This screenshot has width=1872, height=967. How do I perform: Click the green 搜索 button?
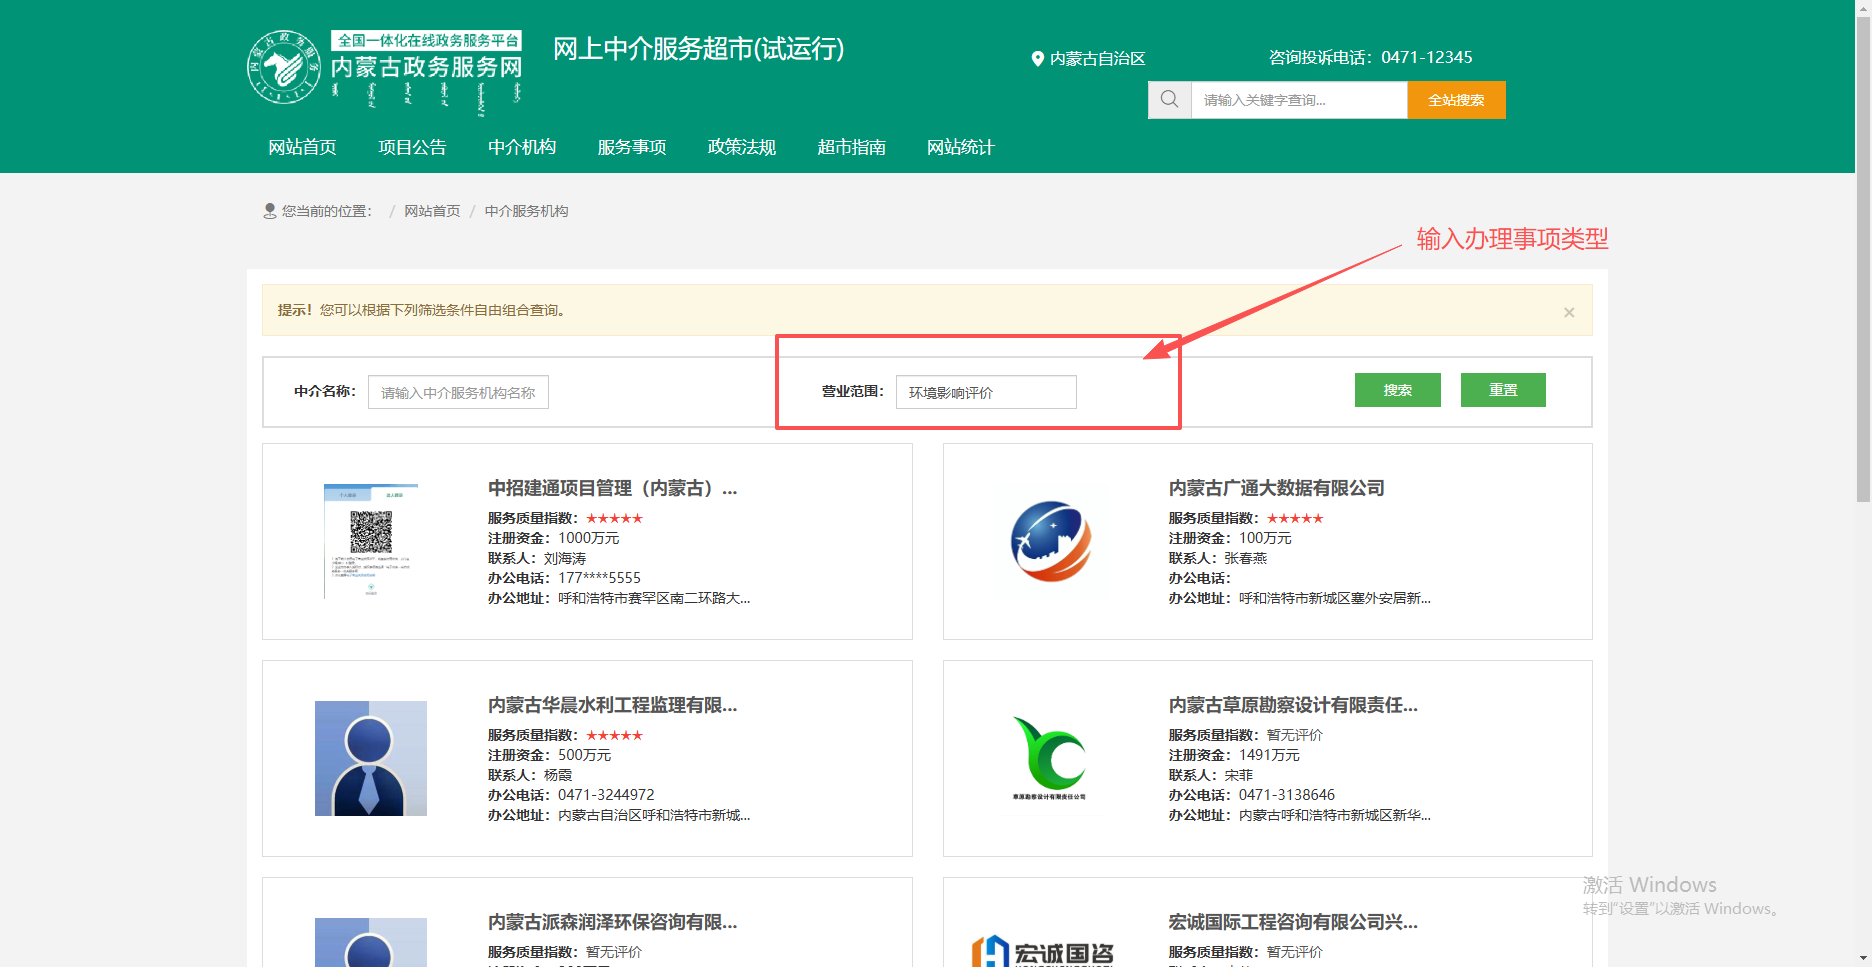[1397, 390]
